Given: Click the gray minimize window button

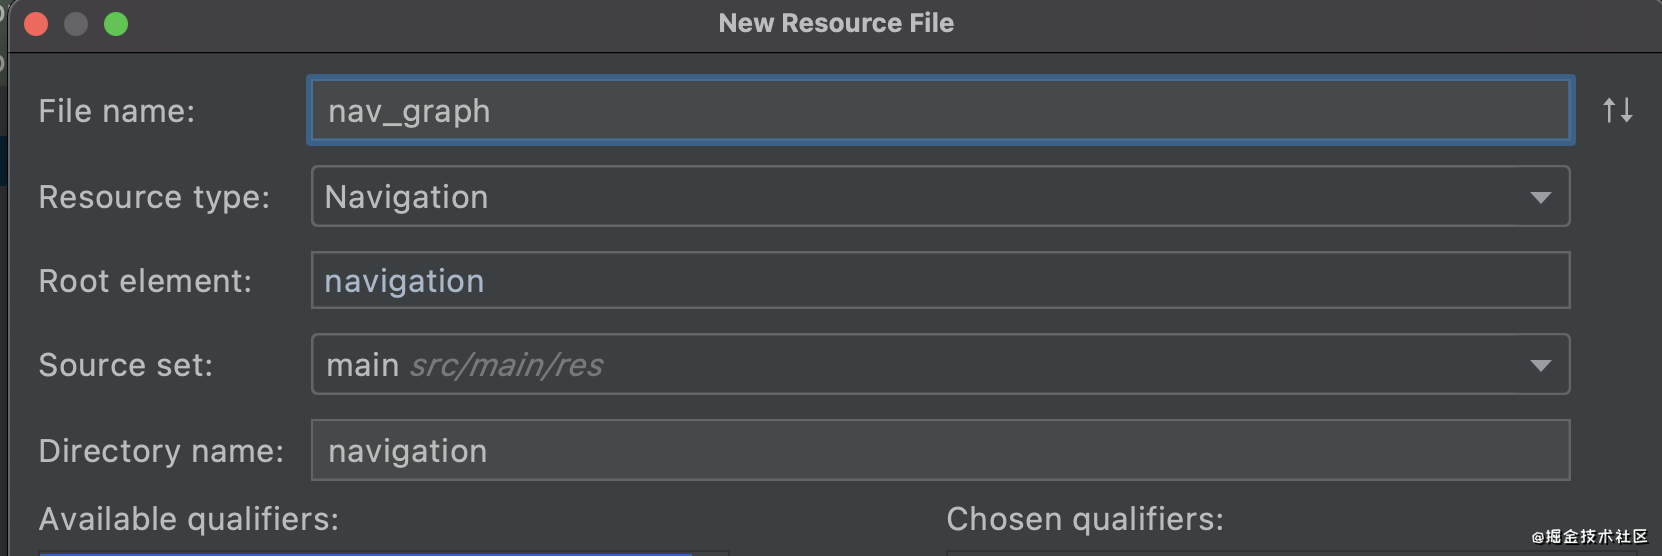Looking at the screenshot, I should point(76,24).
